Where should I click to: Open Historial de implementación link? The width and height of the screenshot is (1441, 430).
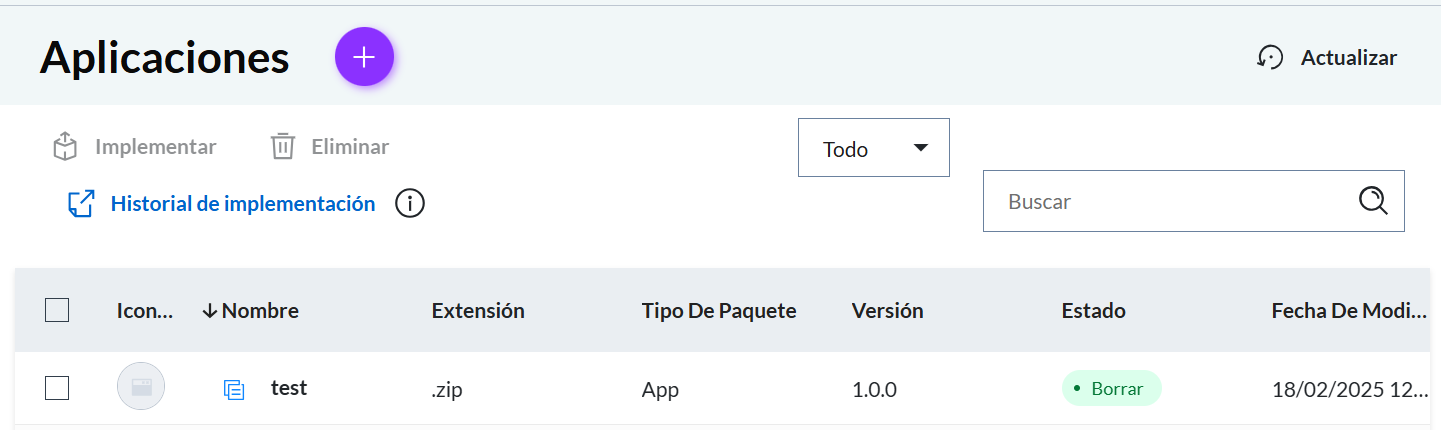point(243,204)
